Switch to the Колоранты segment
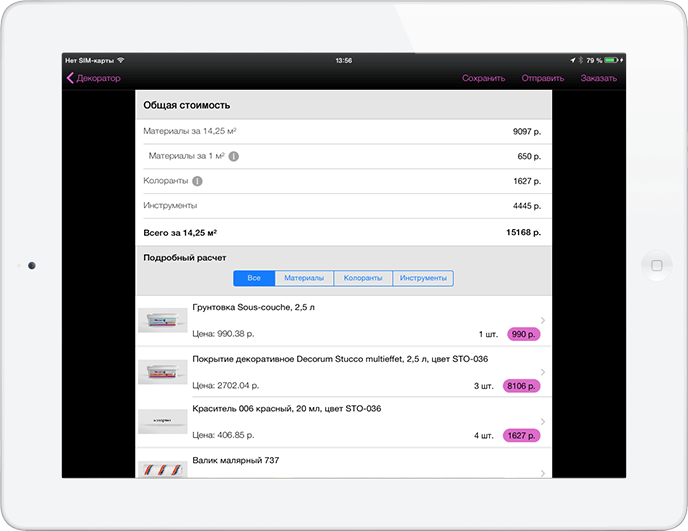This screenshot has width=688, height=531. coord(362,278)
